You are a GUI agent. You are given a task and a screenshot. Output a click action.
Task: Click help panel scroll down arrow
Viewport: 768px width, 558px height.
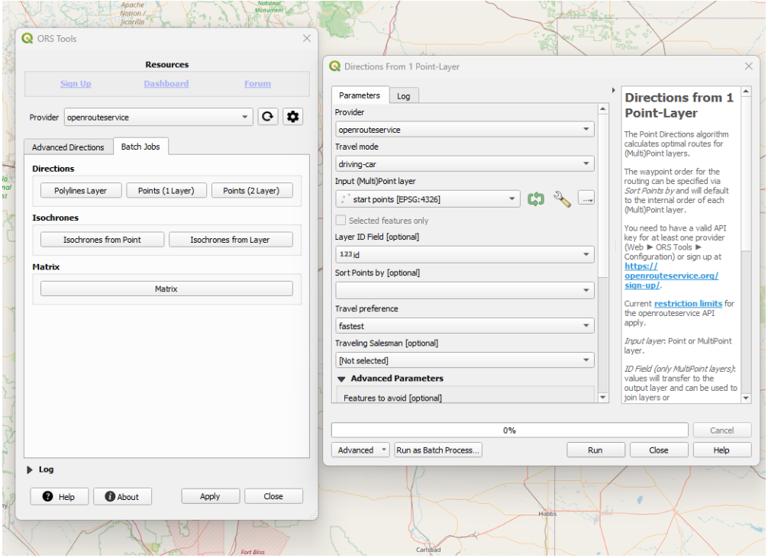pyautogui.click(x=746, y=398)
